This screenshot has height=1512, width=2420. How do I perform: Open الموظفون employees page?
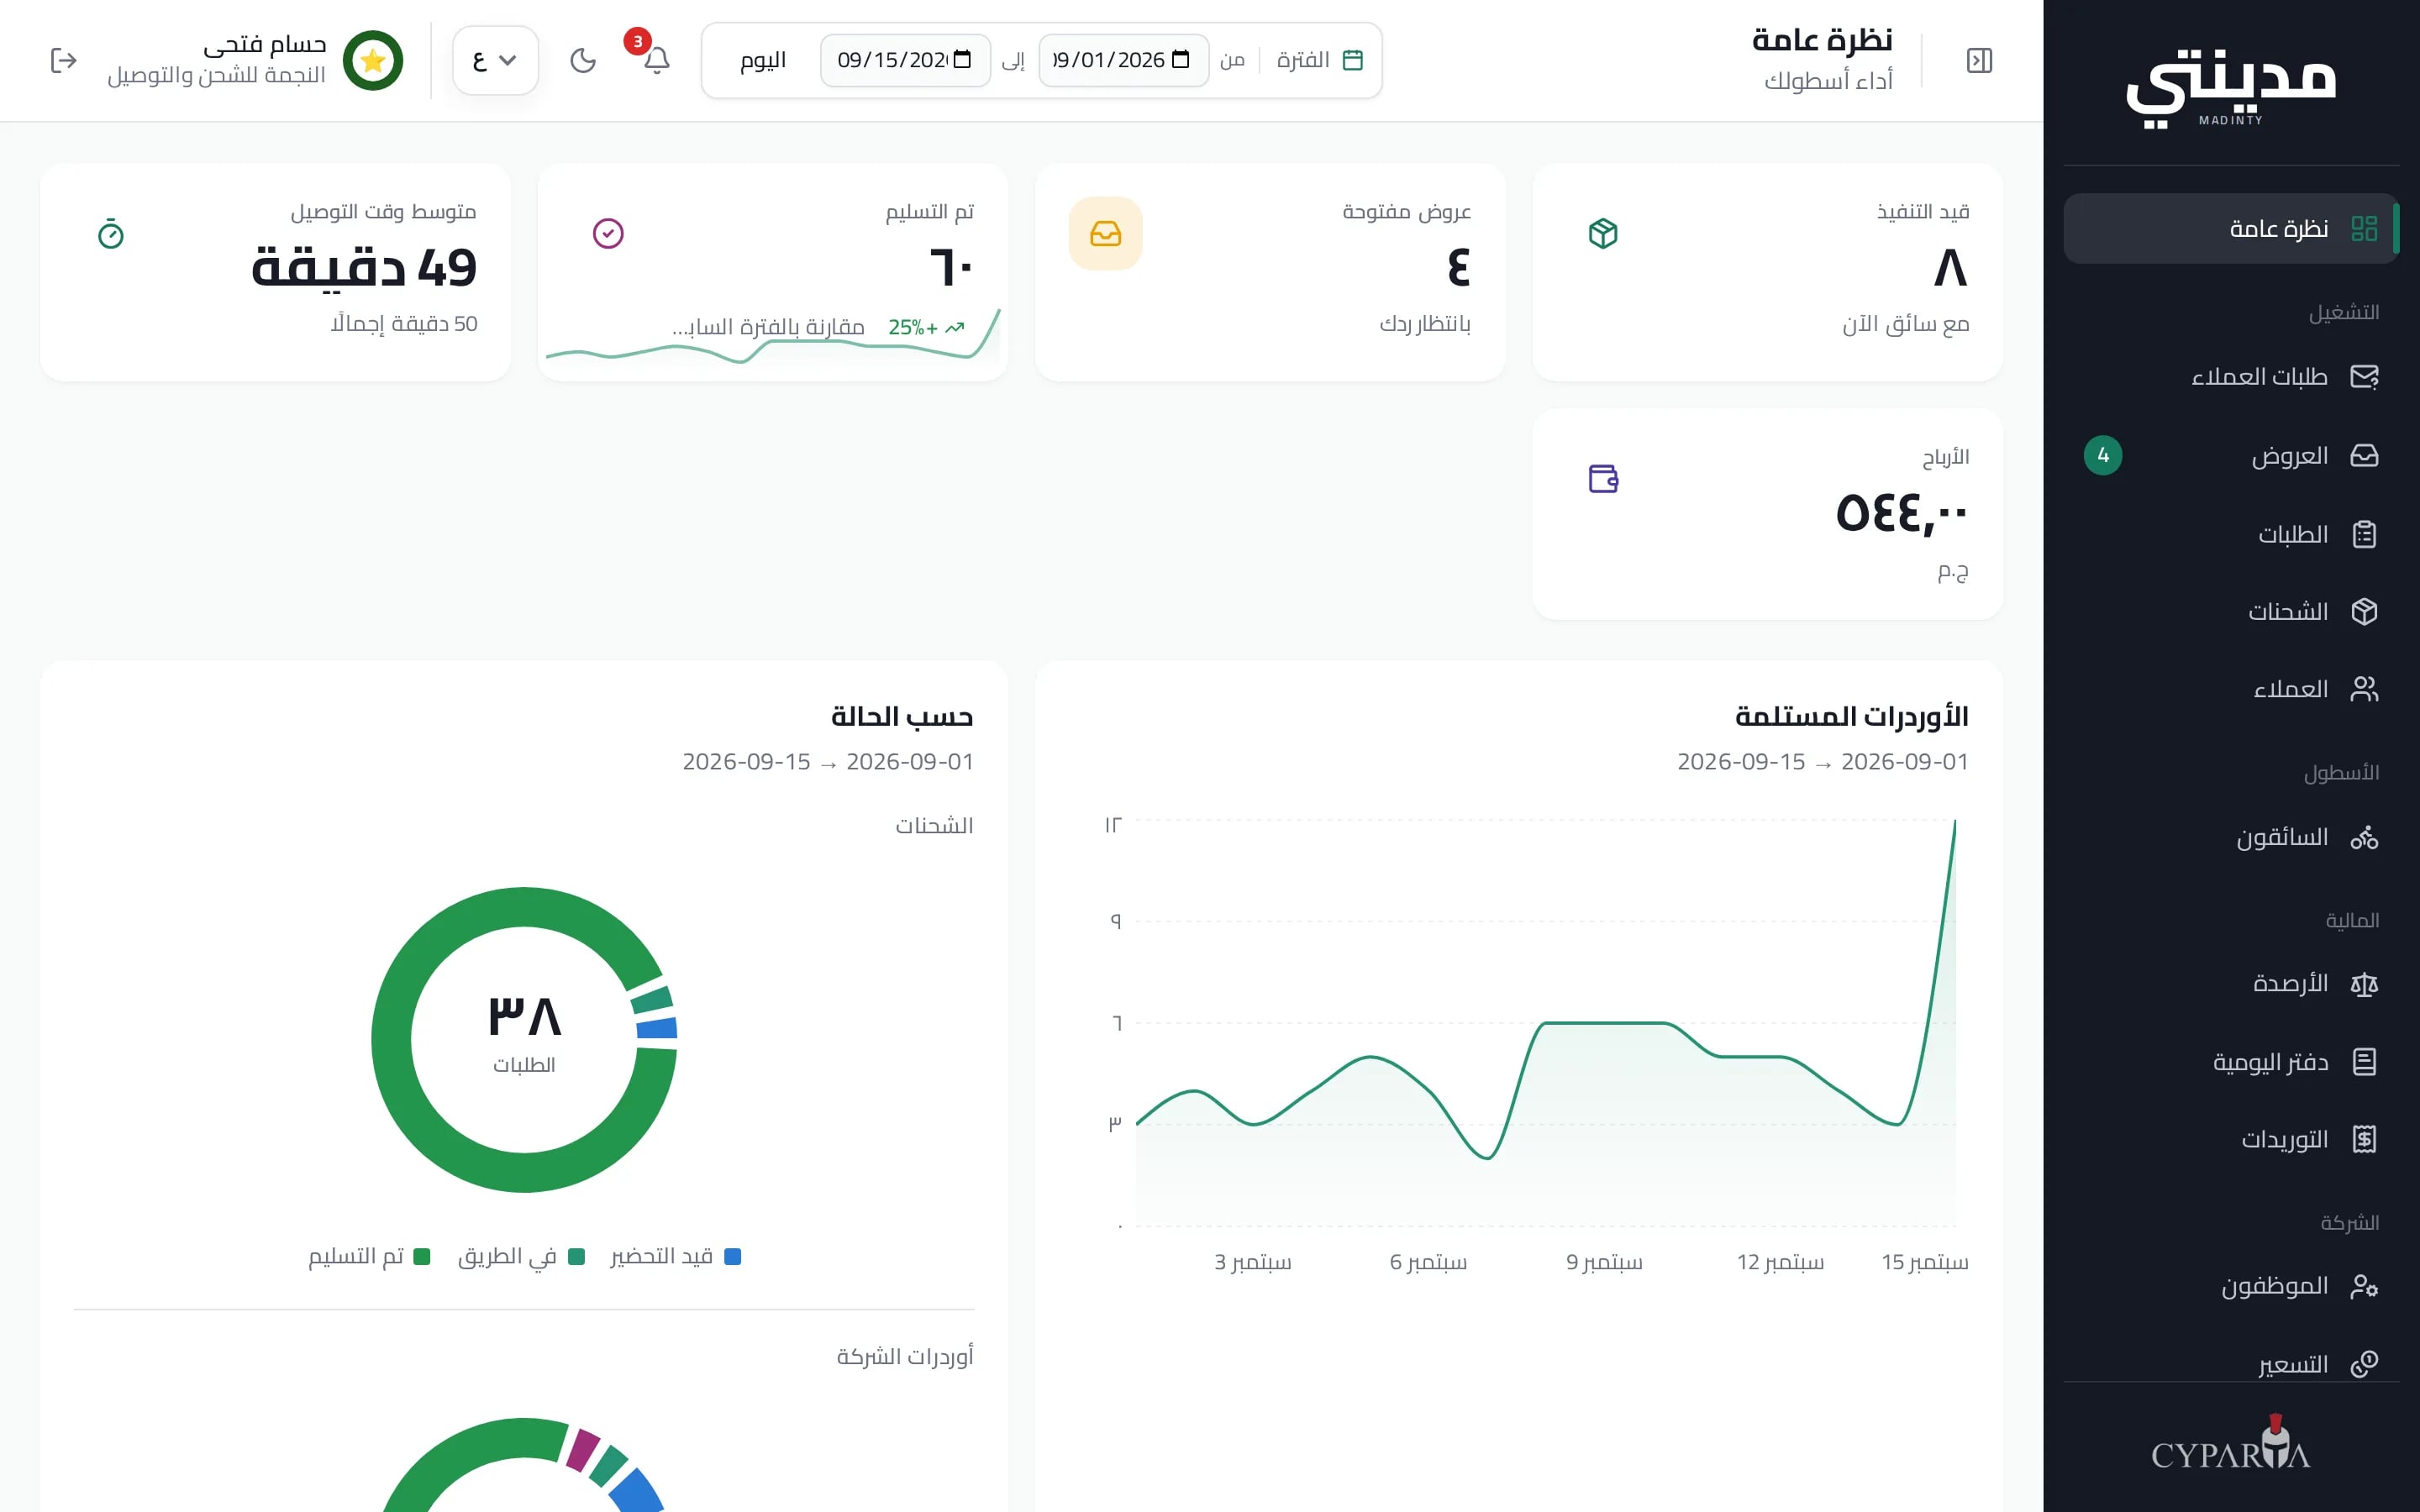tap(2231, 1286)
